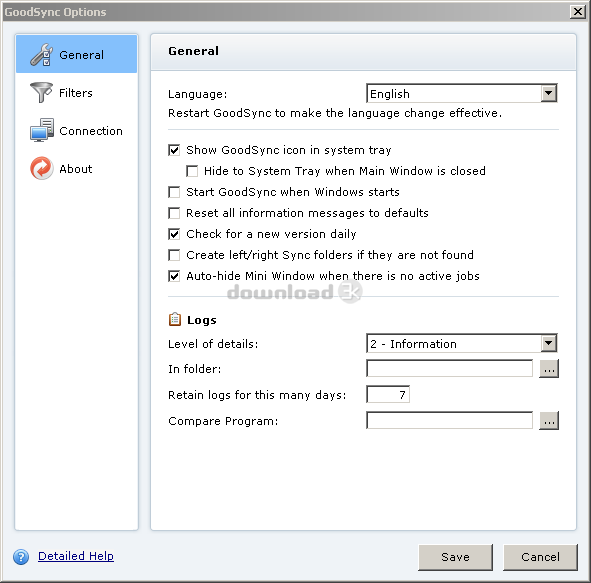Switch to the Connection section label
The height and width of the screenshot is (583, 591).
91,131
